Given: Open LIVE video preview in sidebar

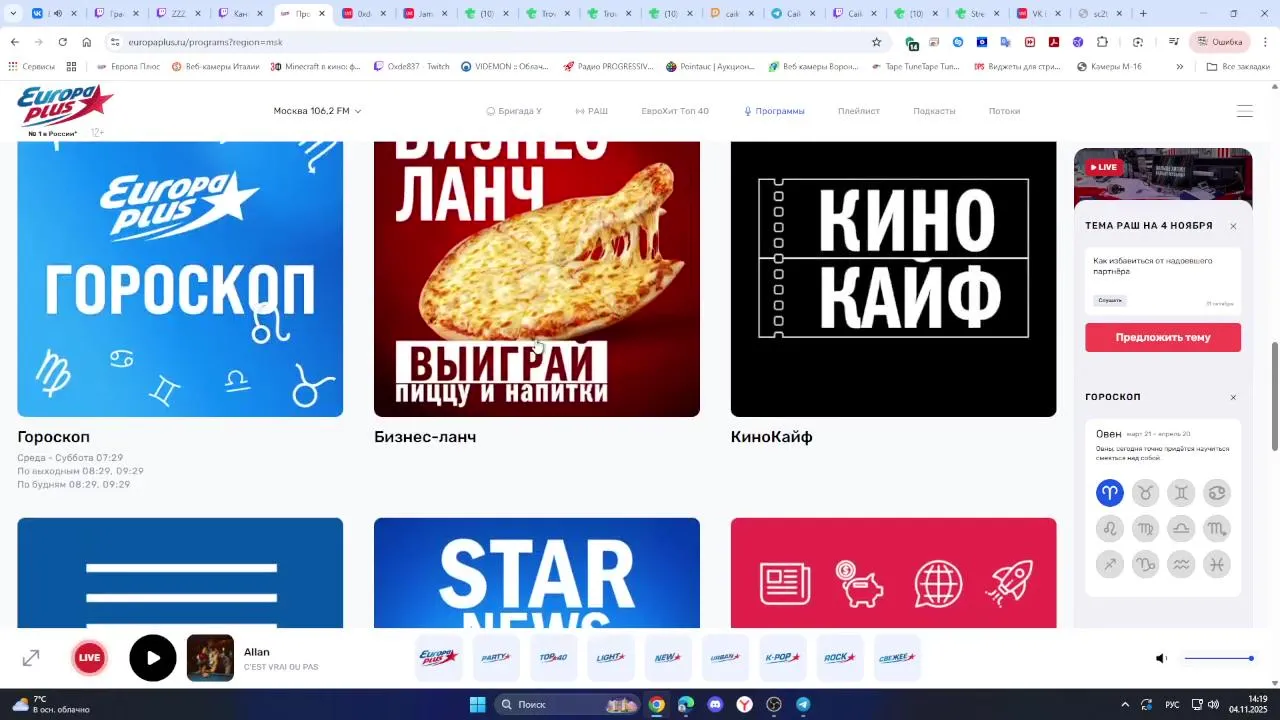Looking at the screenshot, I should coord(1163,174).
